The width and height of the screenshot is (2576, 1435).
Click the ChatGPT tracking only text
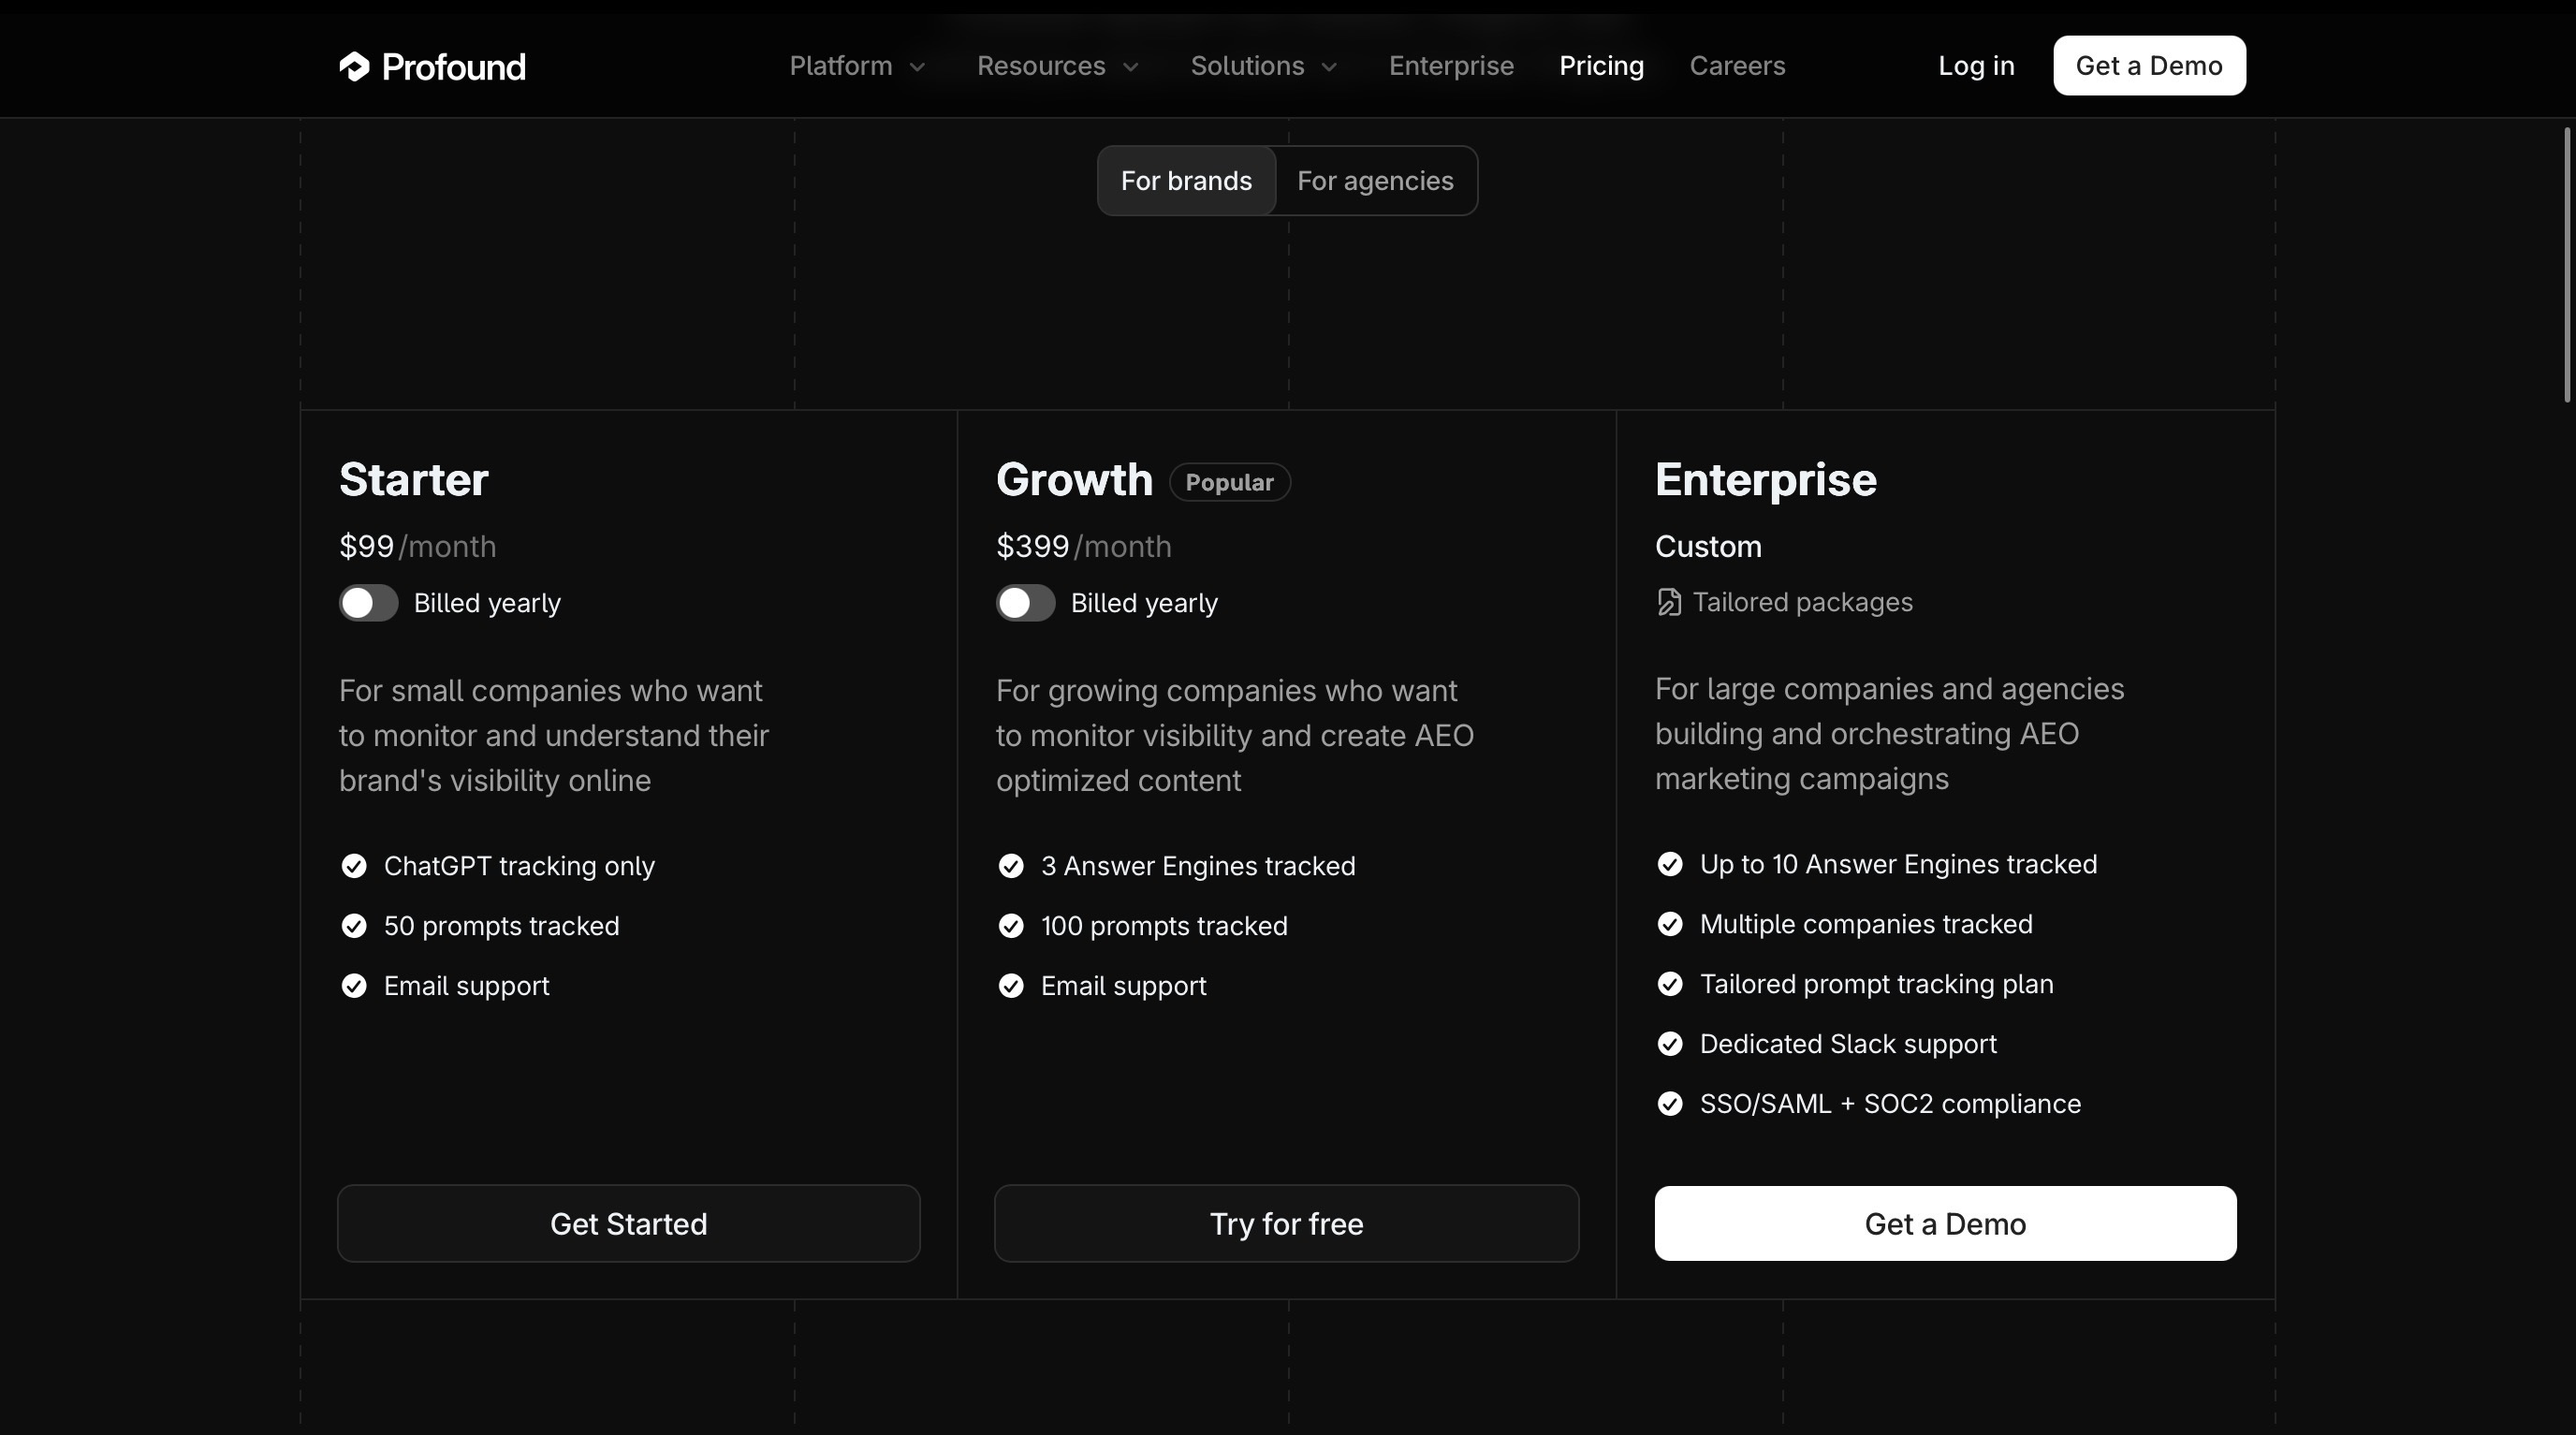[519, 866]
